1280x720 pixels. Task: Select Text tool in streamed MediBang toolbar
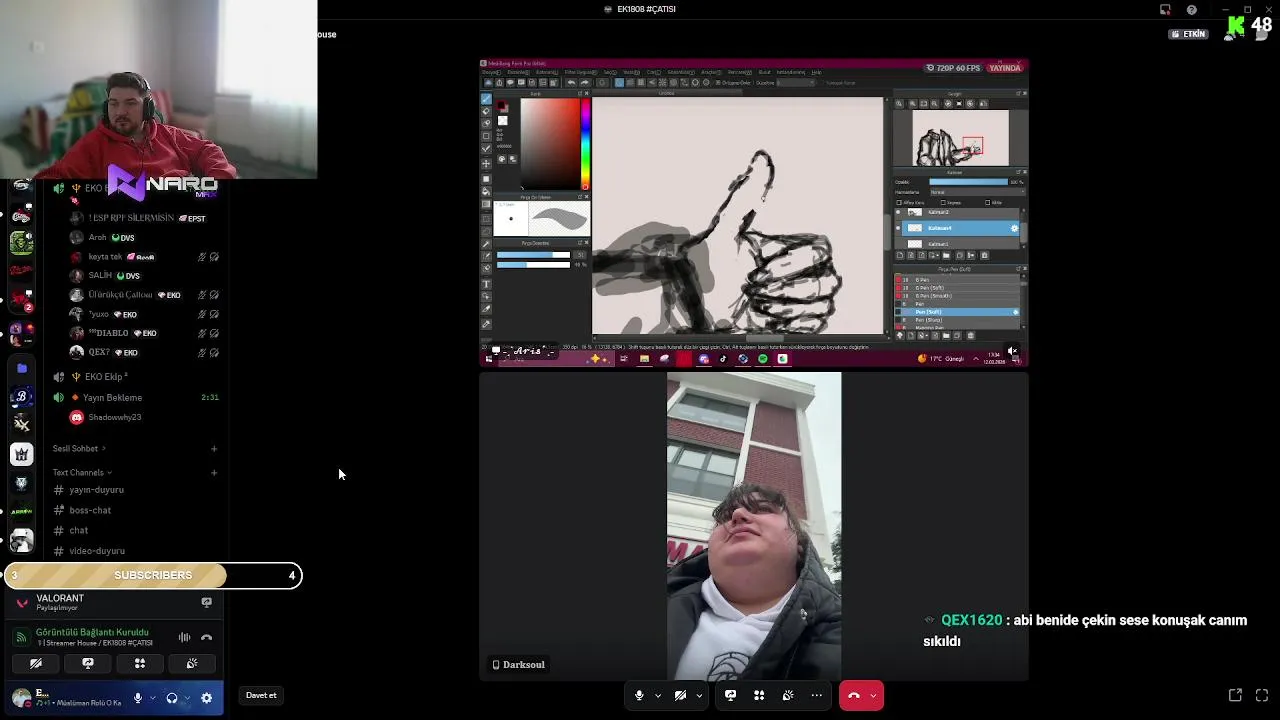coord(486,284)
